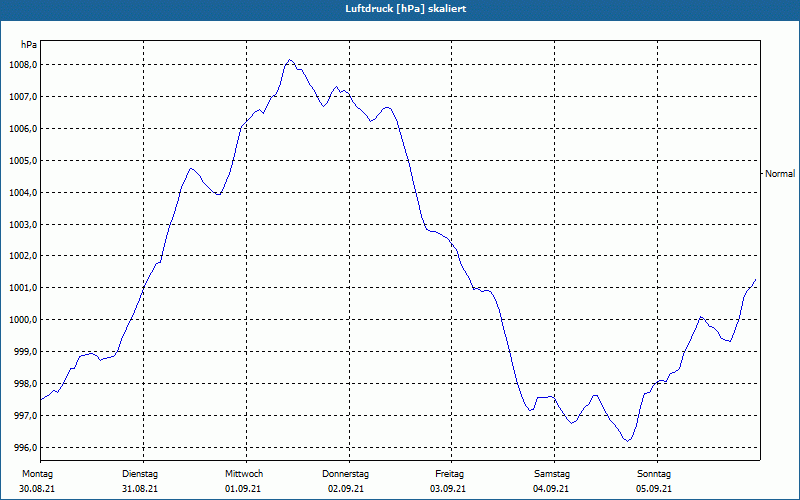The width and height of the screenshot is (800, 500).
Task: Click the '1000,0' axis value
Action: pos(23,320)
